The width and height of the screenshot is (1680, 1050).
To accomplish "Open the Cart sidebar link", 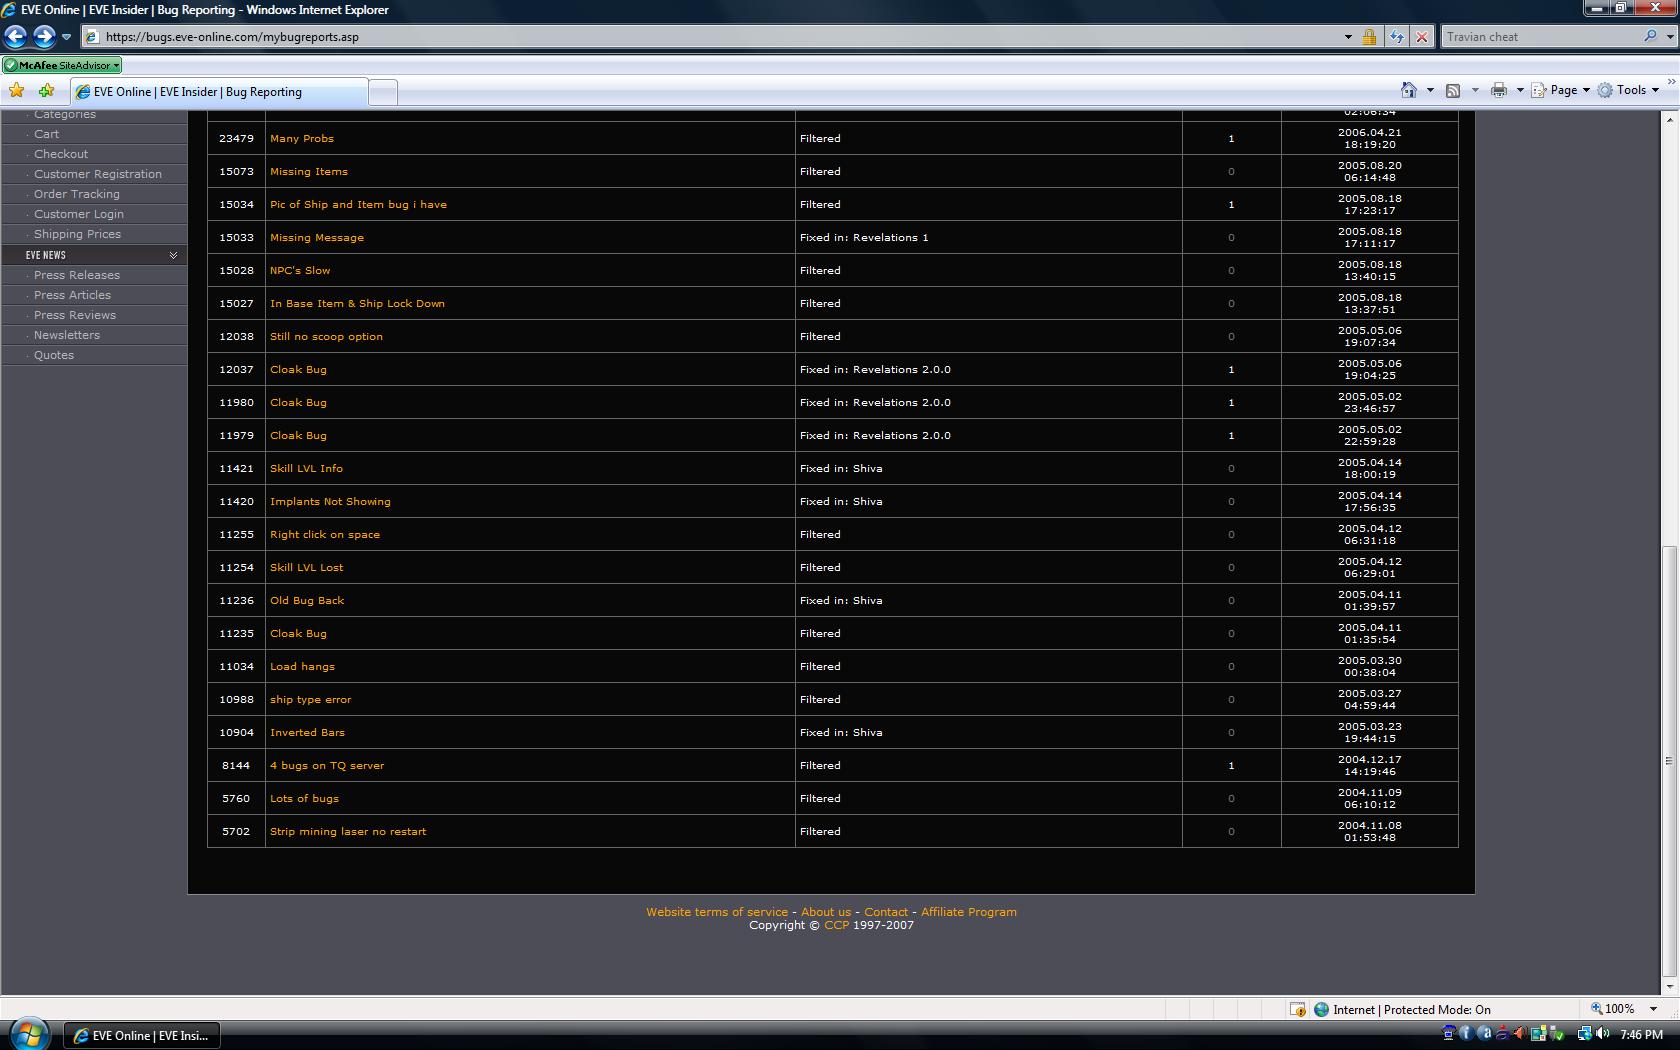I will (46, 134).
